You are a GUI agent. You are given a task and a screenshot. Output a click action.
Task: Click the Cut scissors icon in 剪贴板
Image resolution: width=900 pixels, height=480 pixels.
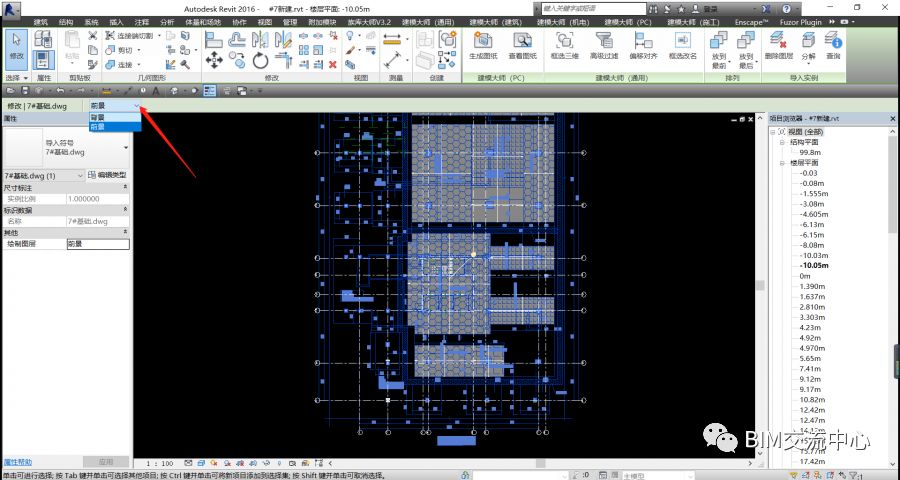(x=92, y=36)
